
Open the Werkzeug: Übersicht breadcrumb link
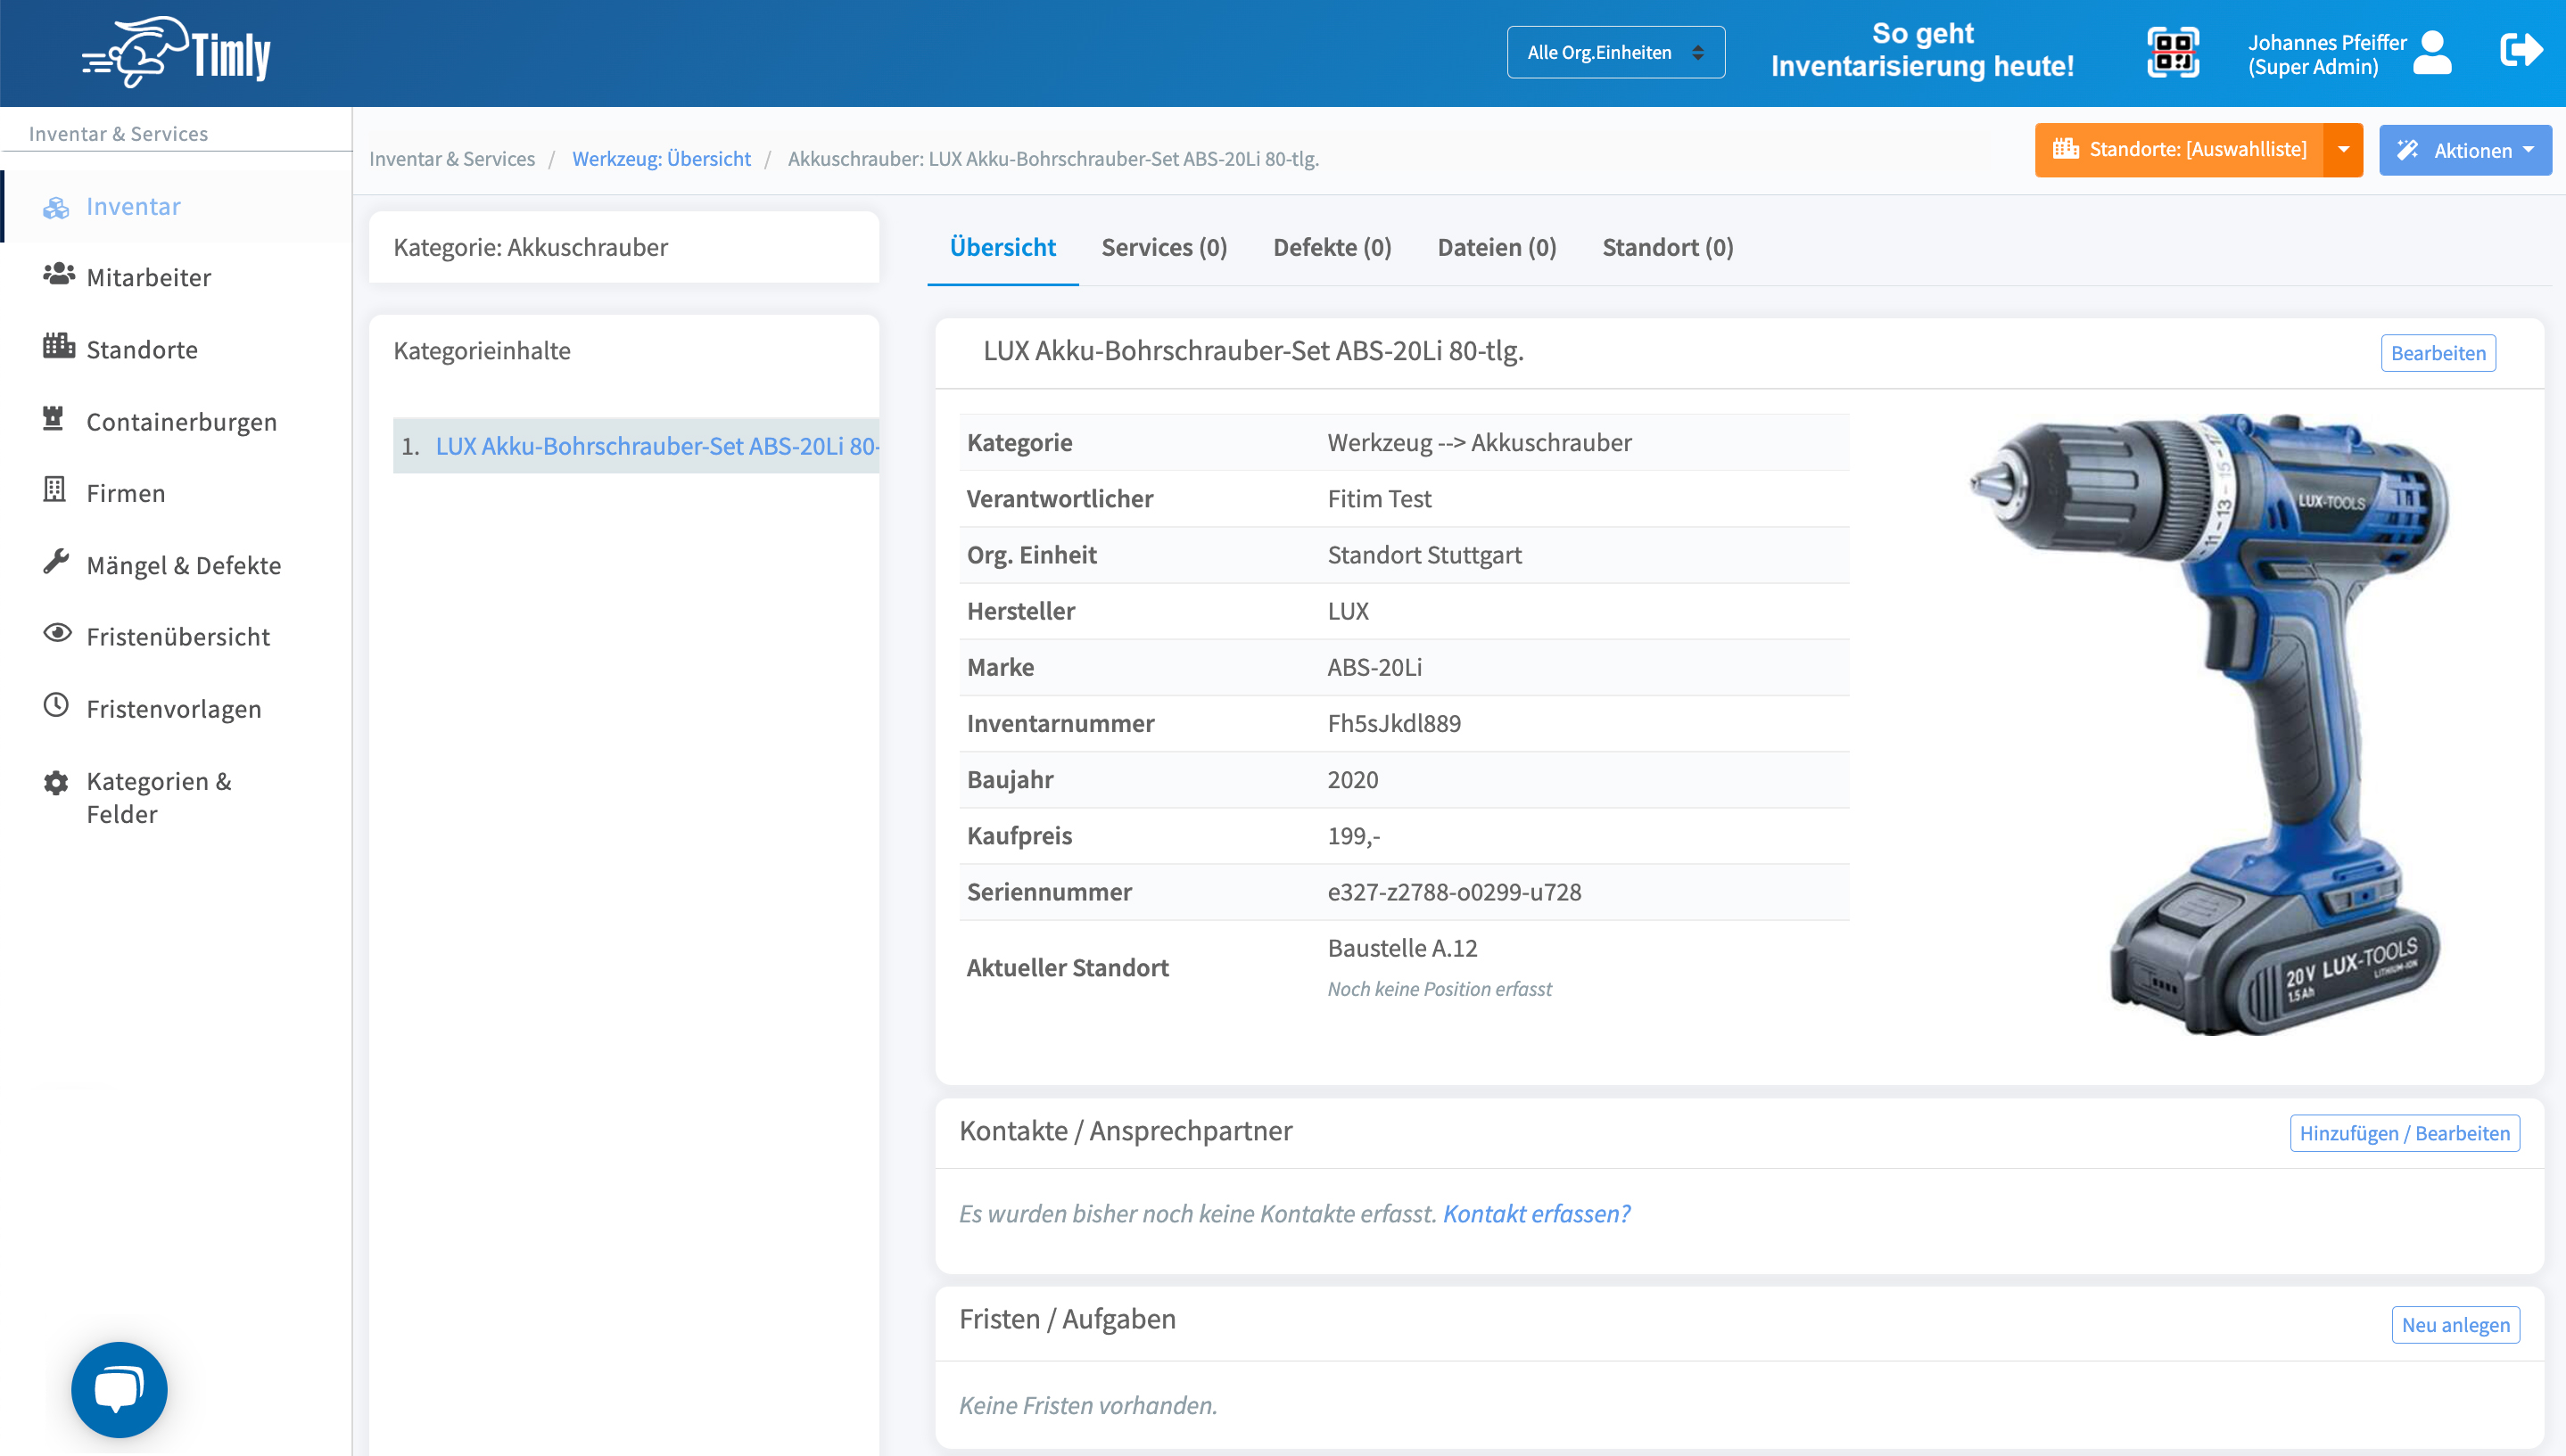click(x=661, y=159)
